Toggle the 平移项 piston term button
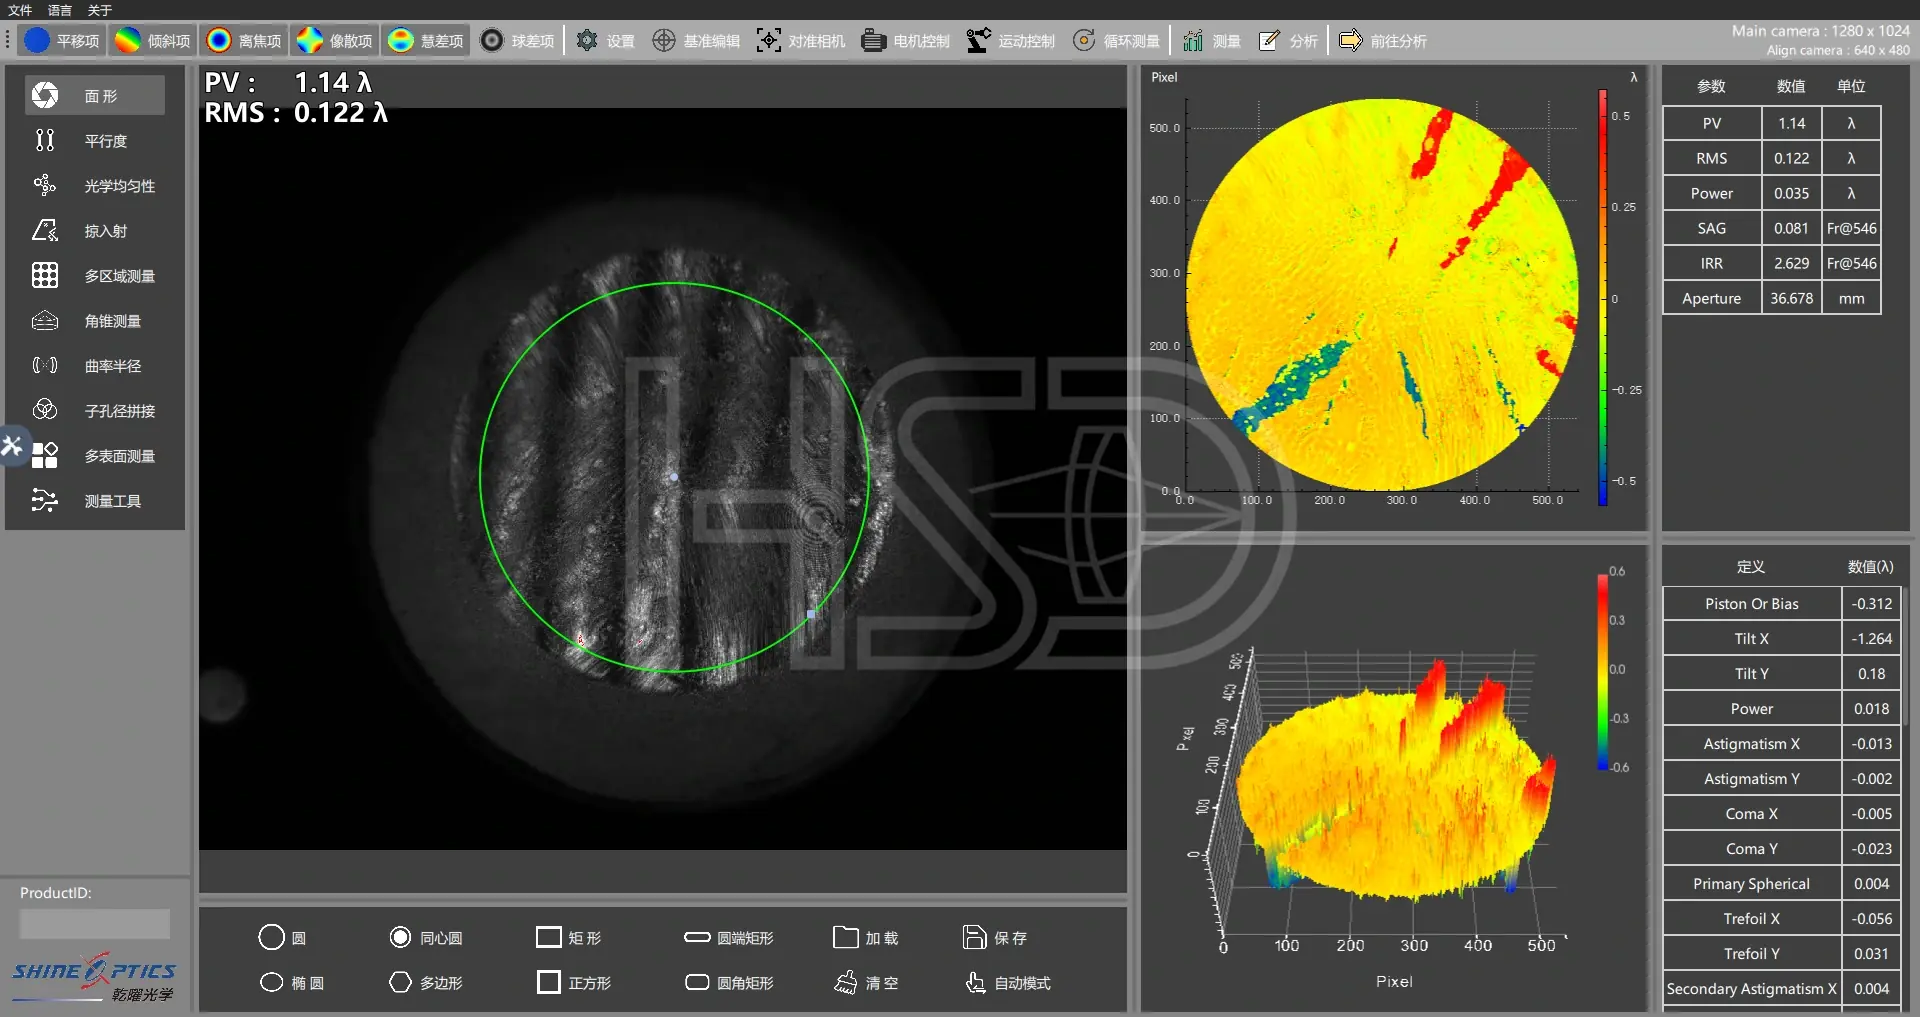Screen dimensions: 1920x1017 tap(62, 41)
